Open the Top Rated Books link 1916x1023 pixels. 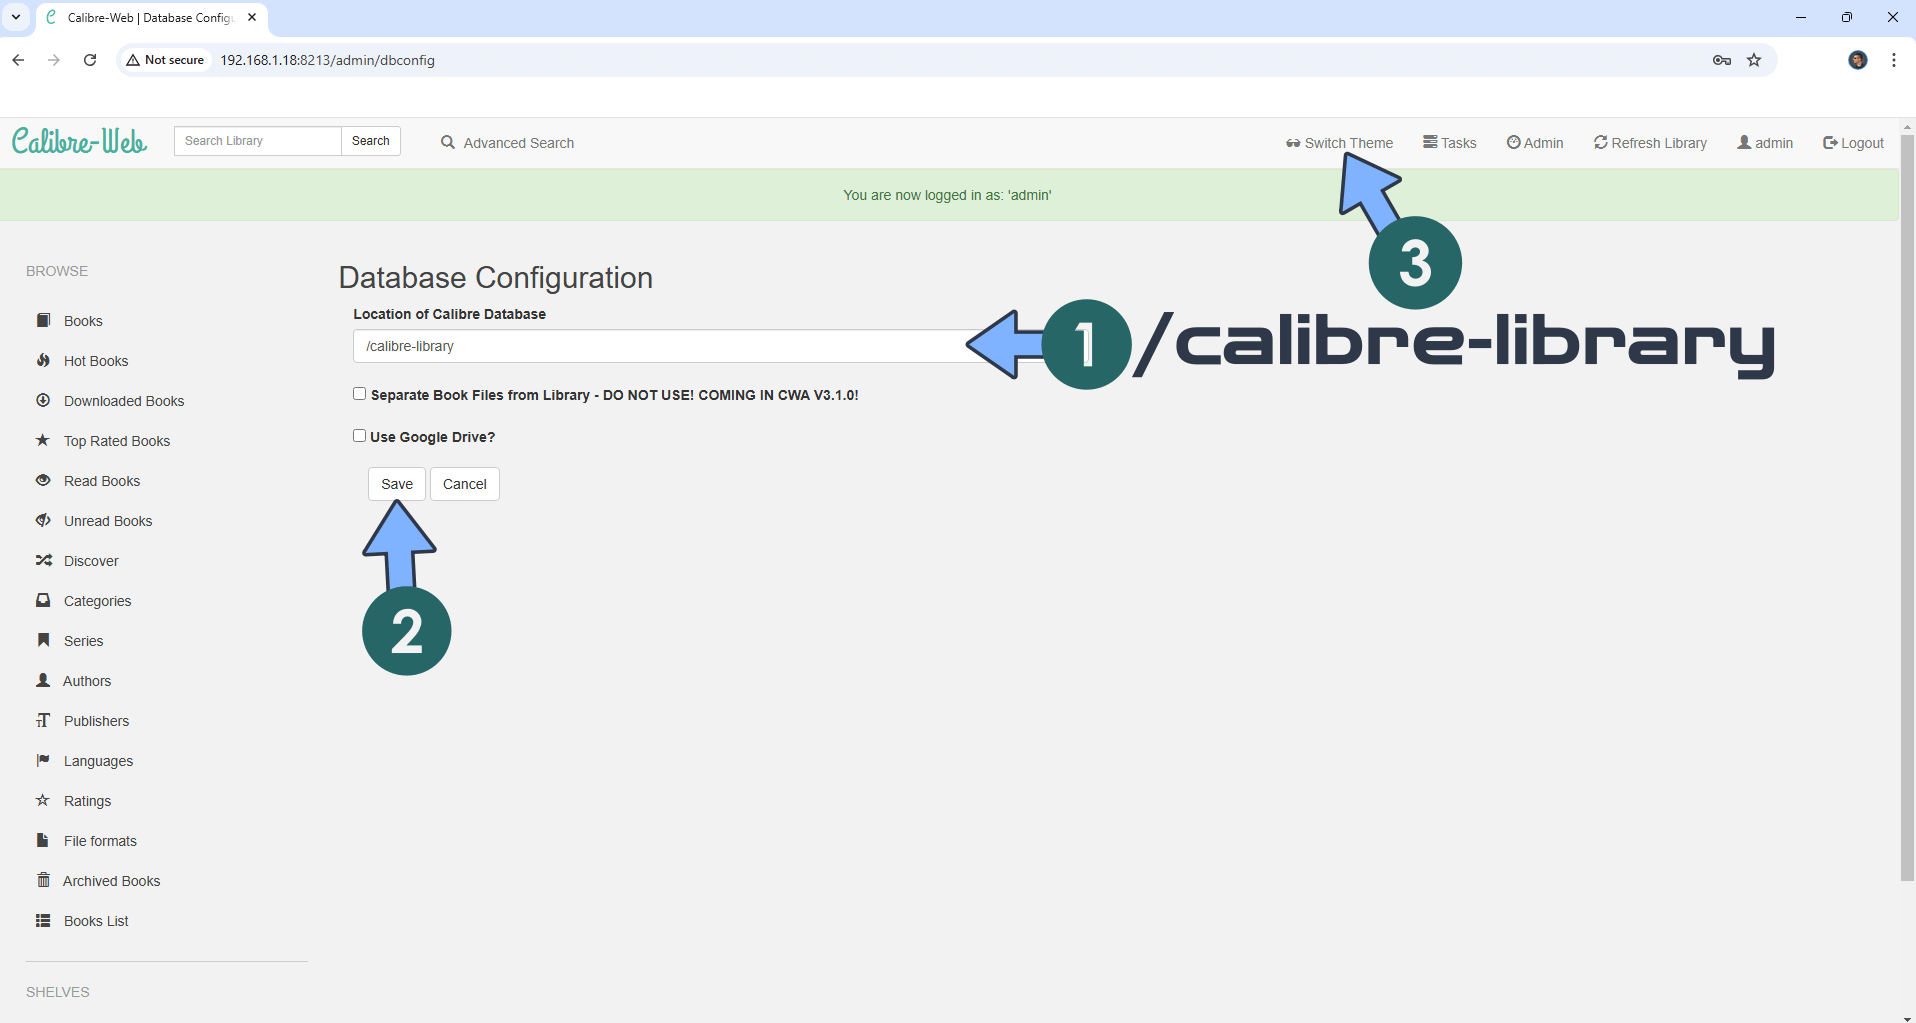[117, 441]
